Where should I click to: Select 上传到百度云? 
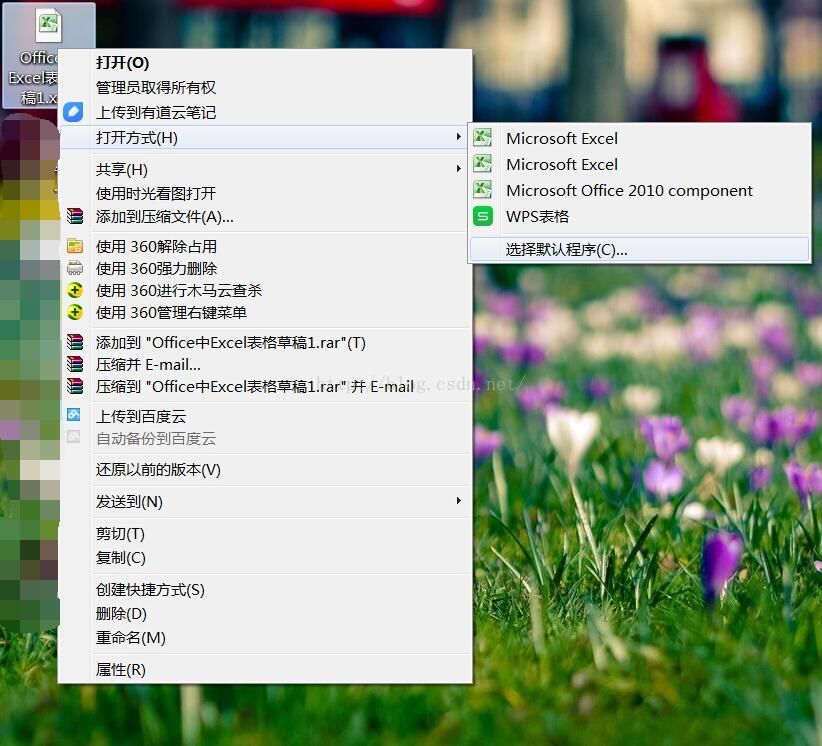coord(266,416)
